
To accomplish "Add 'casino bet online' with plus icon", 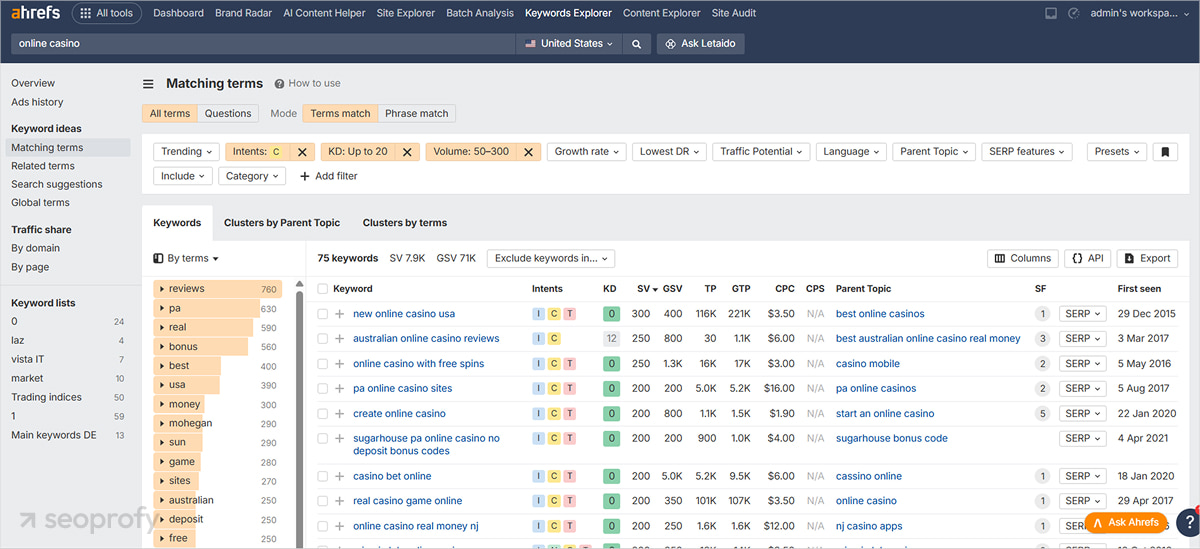I will [x=340, y=477].
